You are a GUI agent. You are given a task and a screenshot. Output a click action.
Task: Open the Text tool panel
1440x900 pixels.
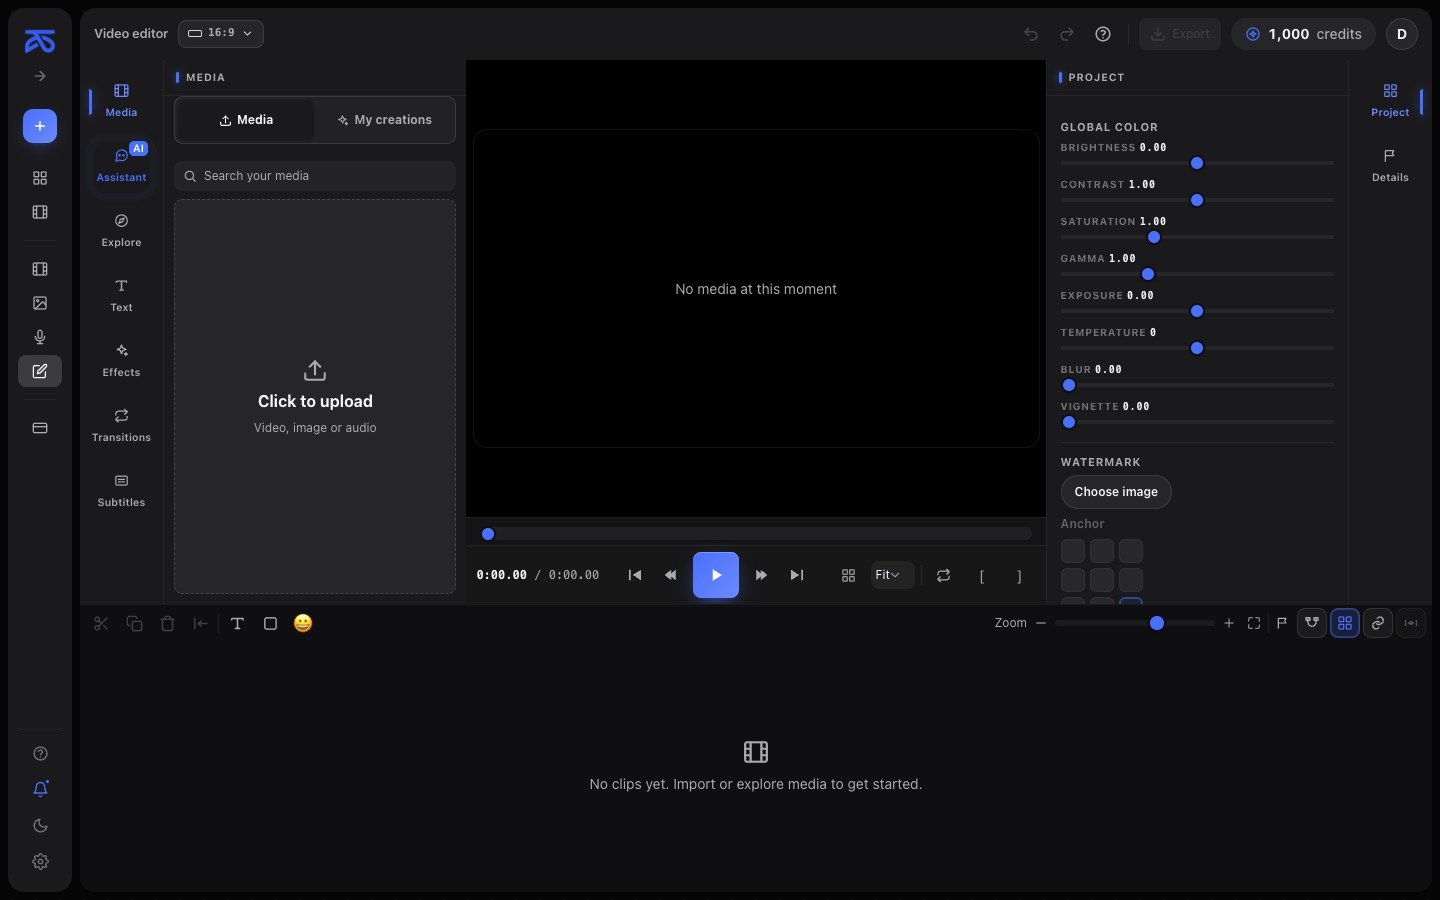(121, 295)
